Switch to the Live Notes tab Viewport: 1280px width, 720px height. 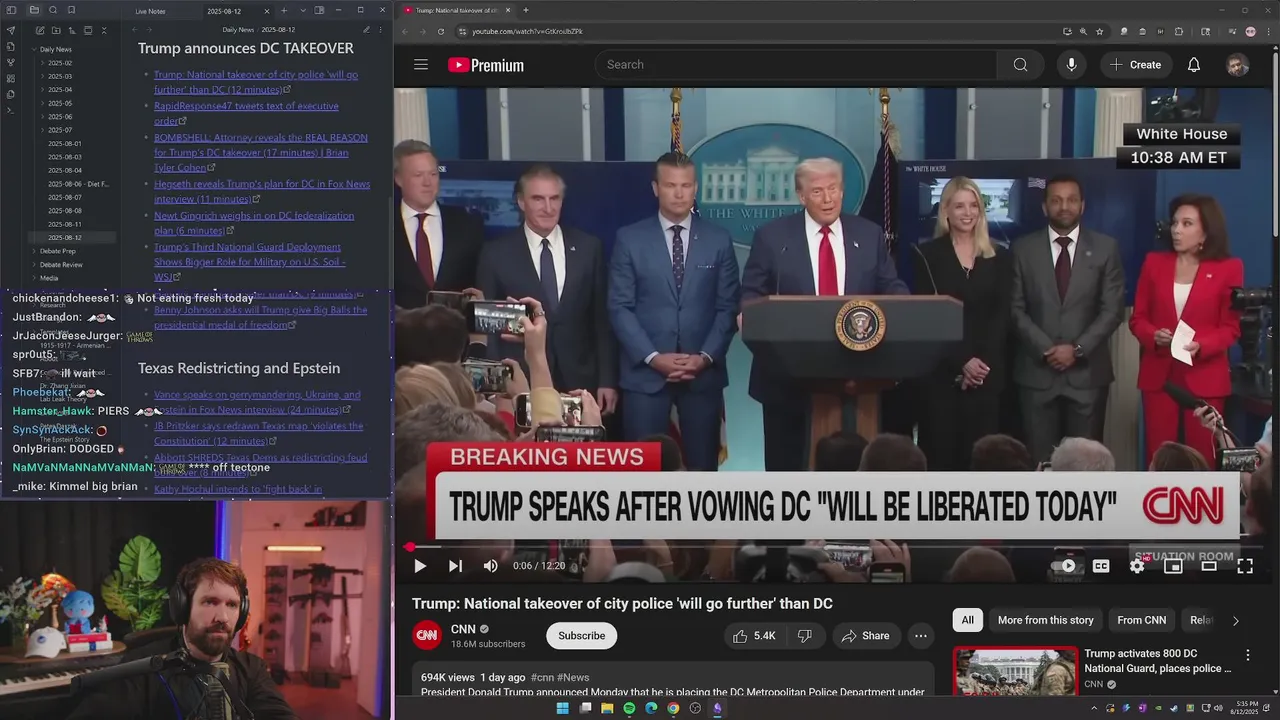(151, 11)
